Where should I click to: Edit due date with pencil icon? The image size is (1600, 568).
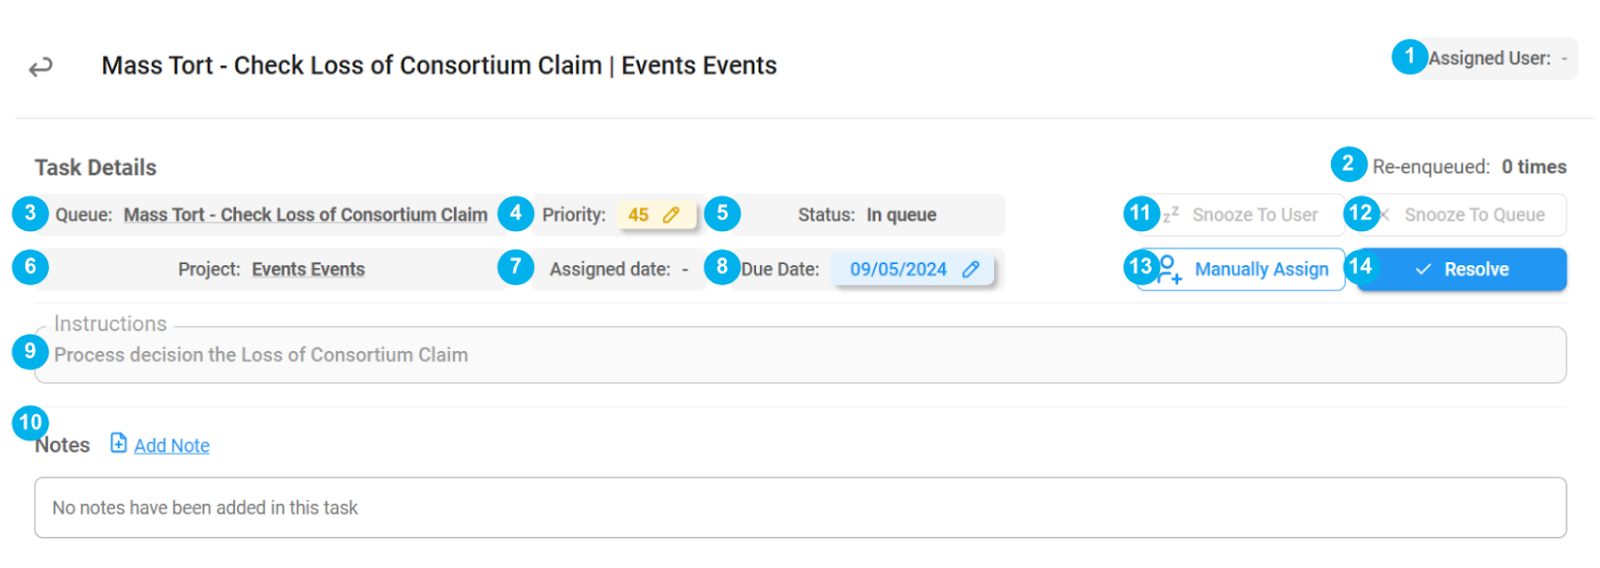click(970, 269)
